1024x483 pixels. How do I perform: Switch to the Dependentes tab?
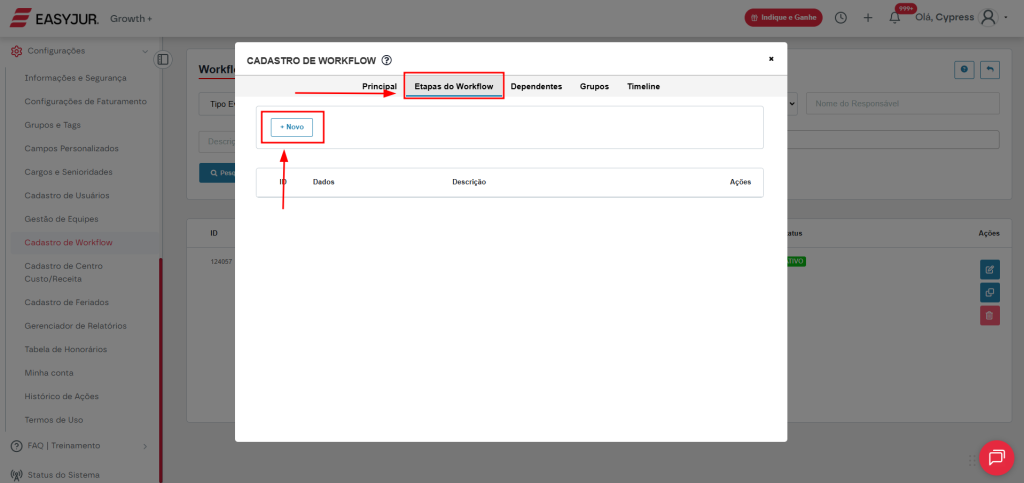536,87
